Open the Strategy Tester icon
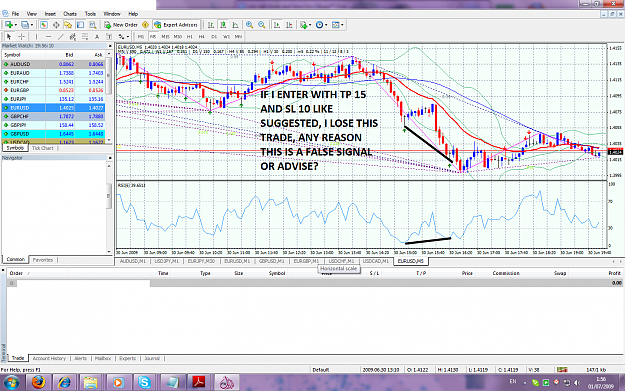Screen dimensions: 625x391 point(92,25)
